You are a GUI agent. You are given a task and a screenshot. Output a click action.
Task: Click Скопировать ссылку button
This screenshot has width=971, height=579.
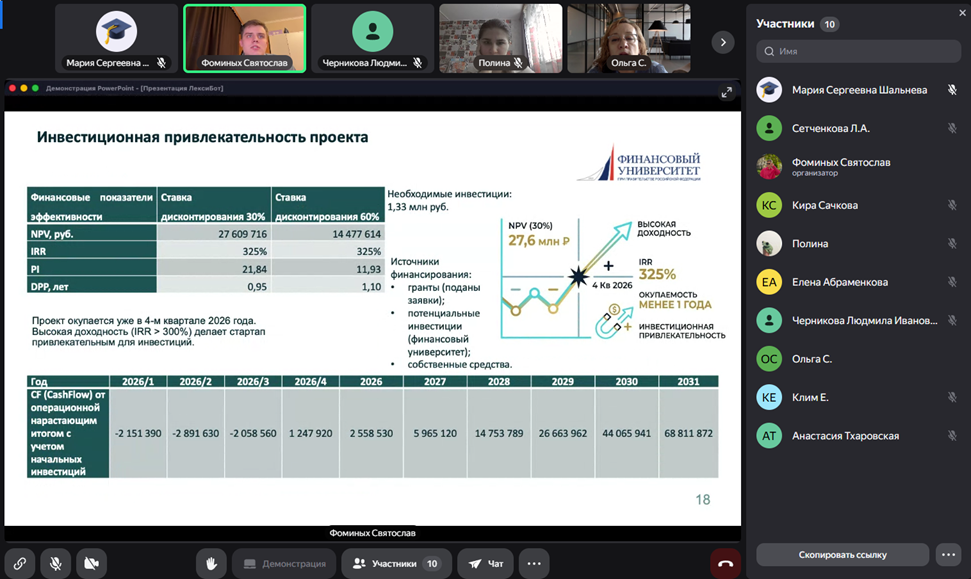coord(842,554)
